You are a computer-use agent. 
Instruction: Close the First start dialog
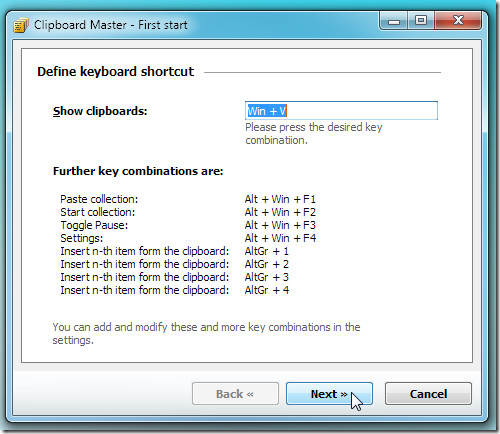(x=458, y=21)
